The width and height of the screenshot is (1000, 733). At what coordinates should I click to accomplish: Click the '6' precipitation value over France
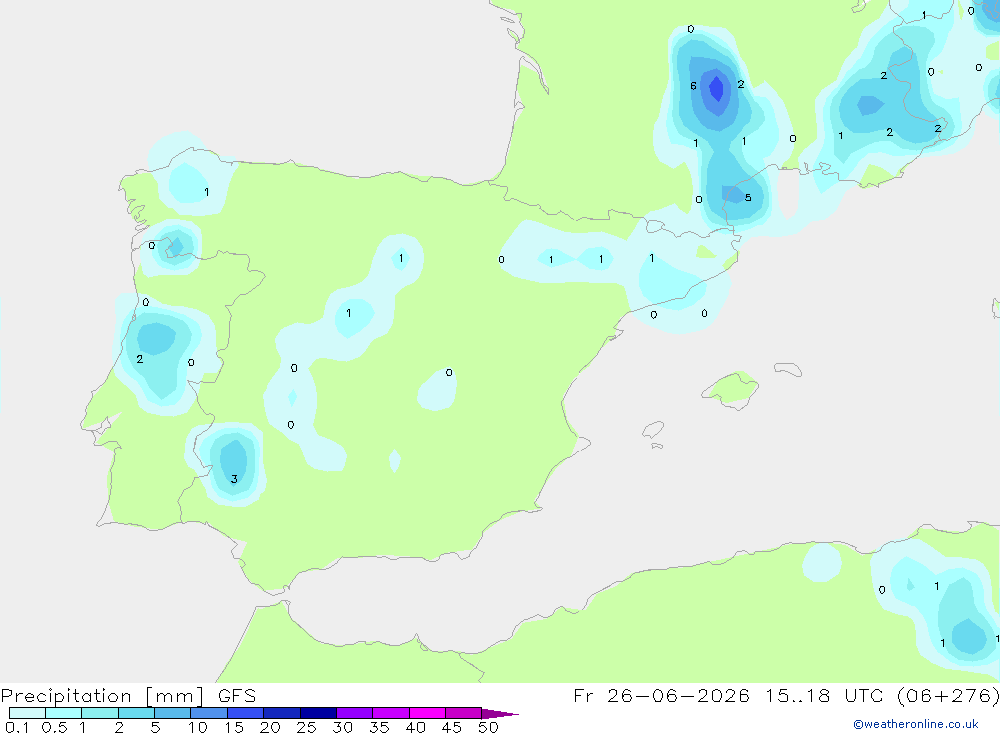pos(693,85)
